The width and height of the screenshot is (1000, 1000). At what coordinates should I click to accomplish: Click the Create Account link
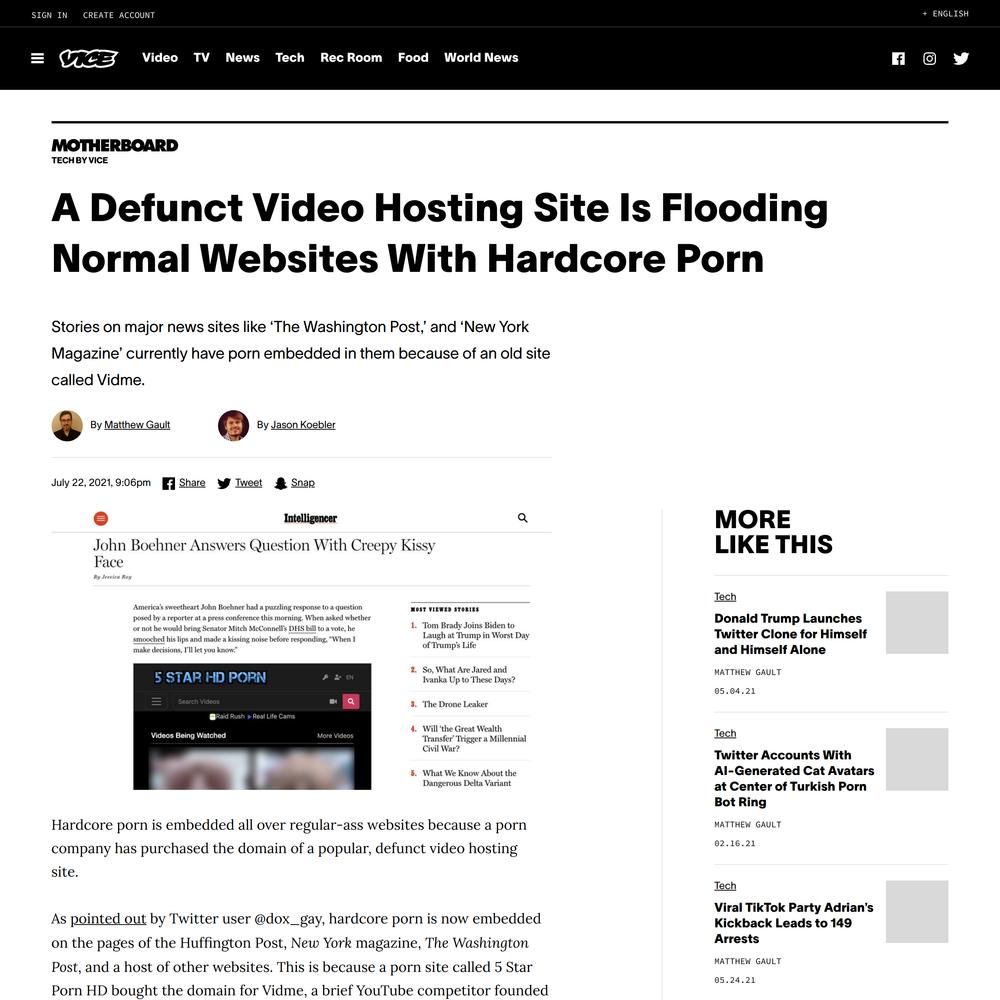[119, 15]
